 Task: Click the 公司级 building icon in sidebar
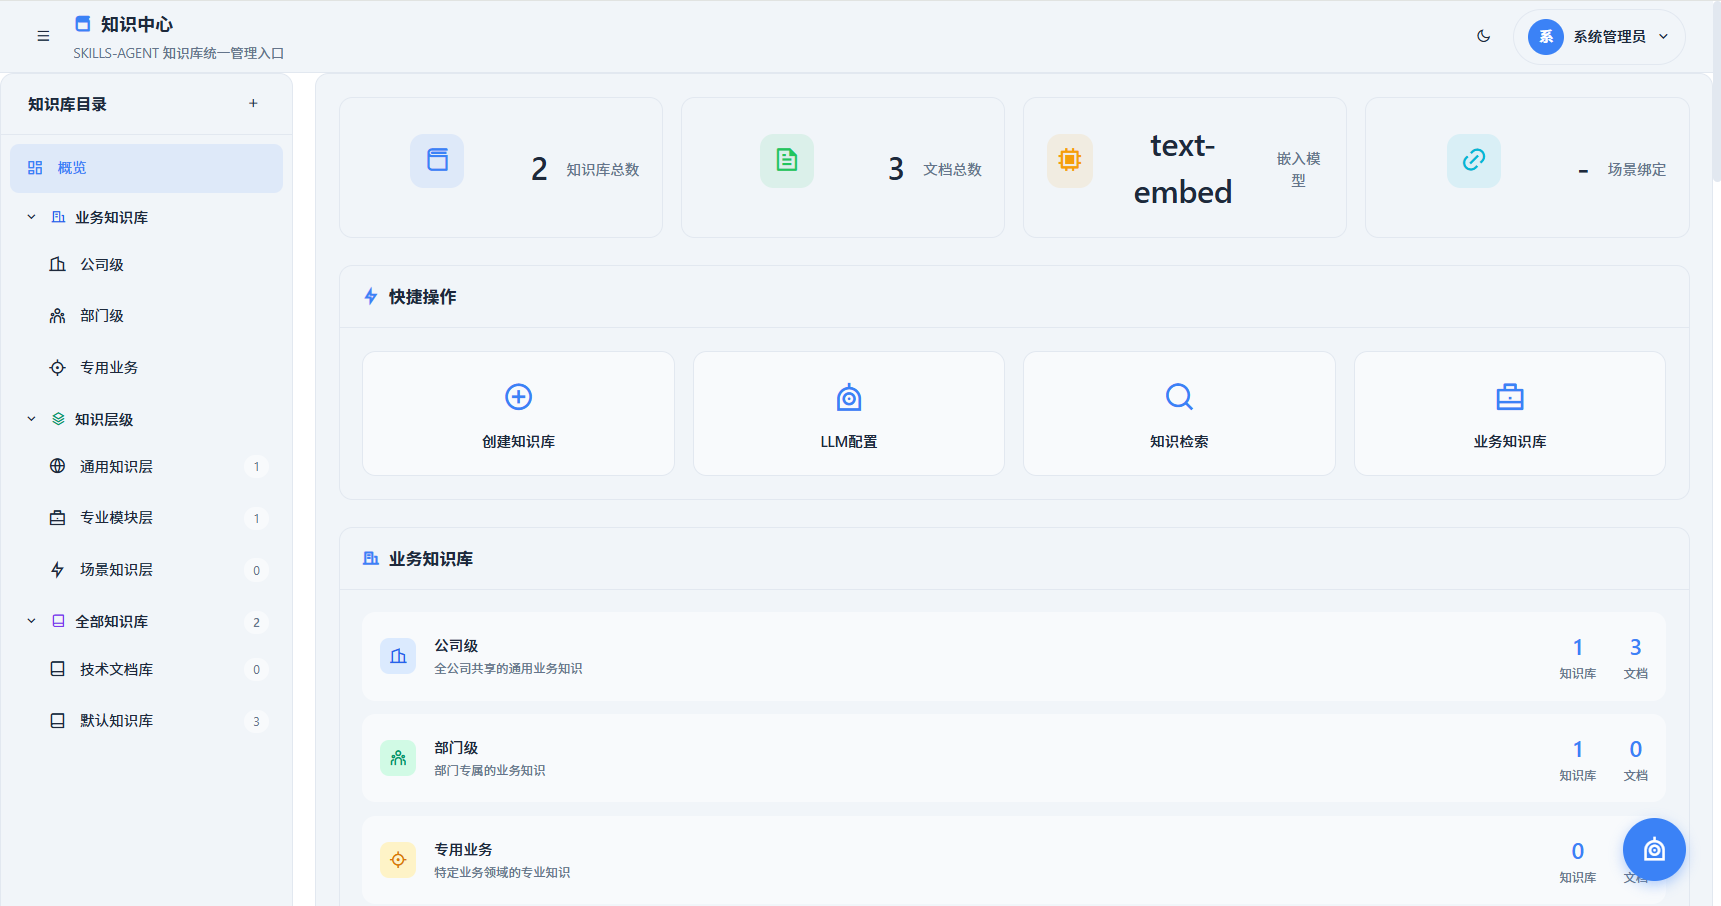point(57,265)
